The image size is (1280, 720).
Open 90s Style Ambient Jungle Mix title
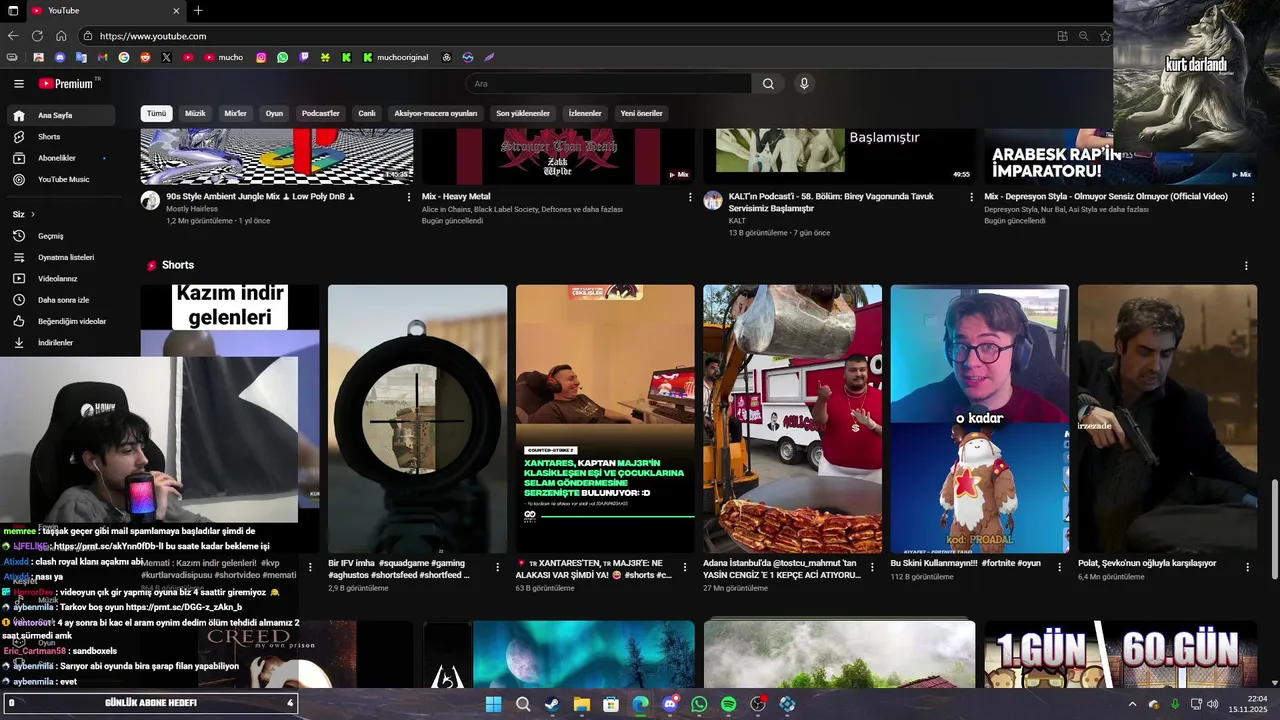[260, 197]
